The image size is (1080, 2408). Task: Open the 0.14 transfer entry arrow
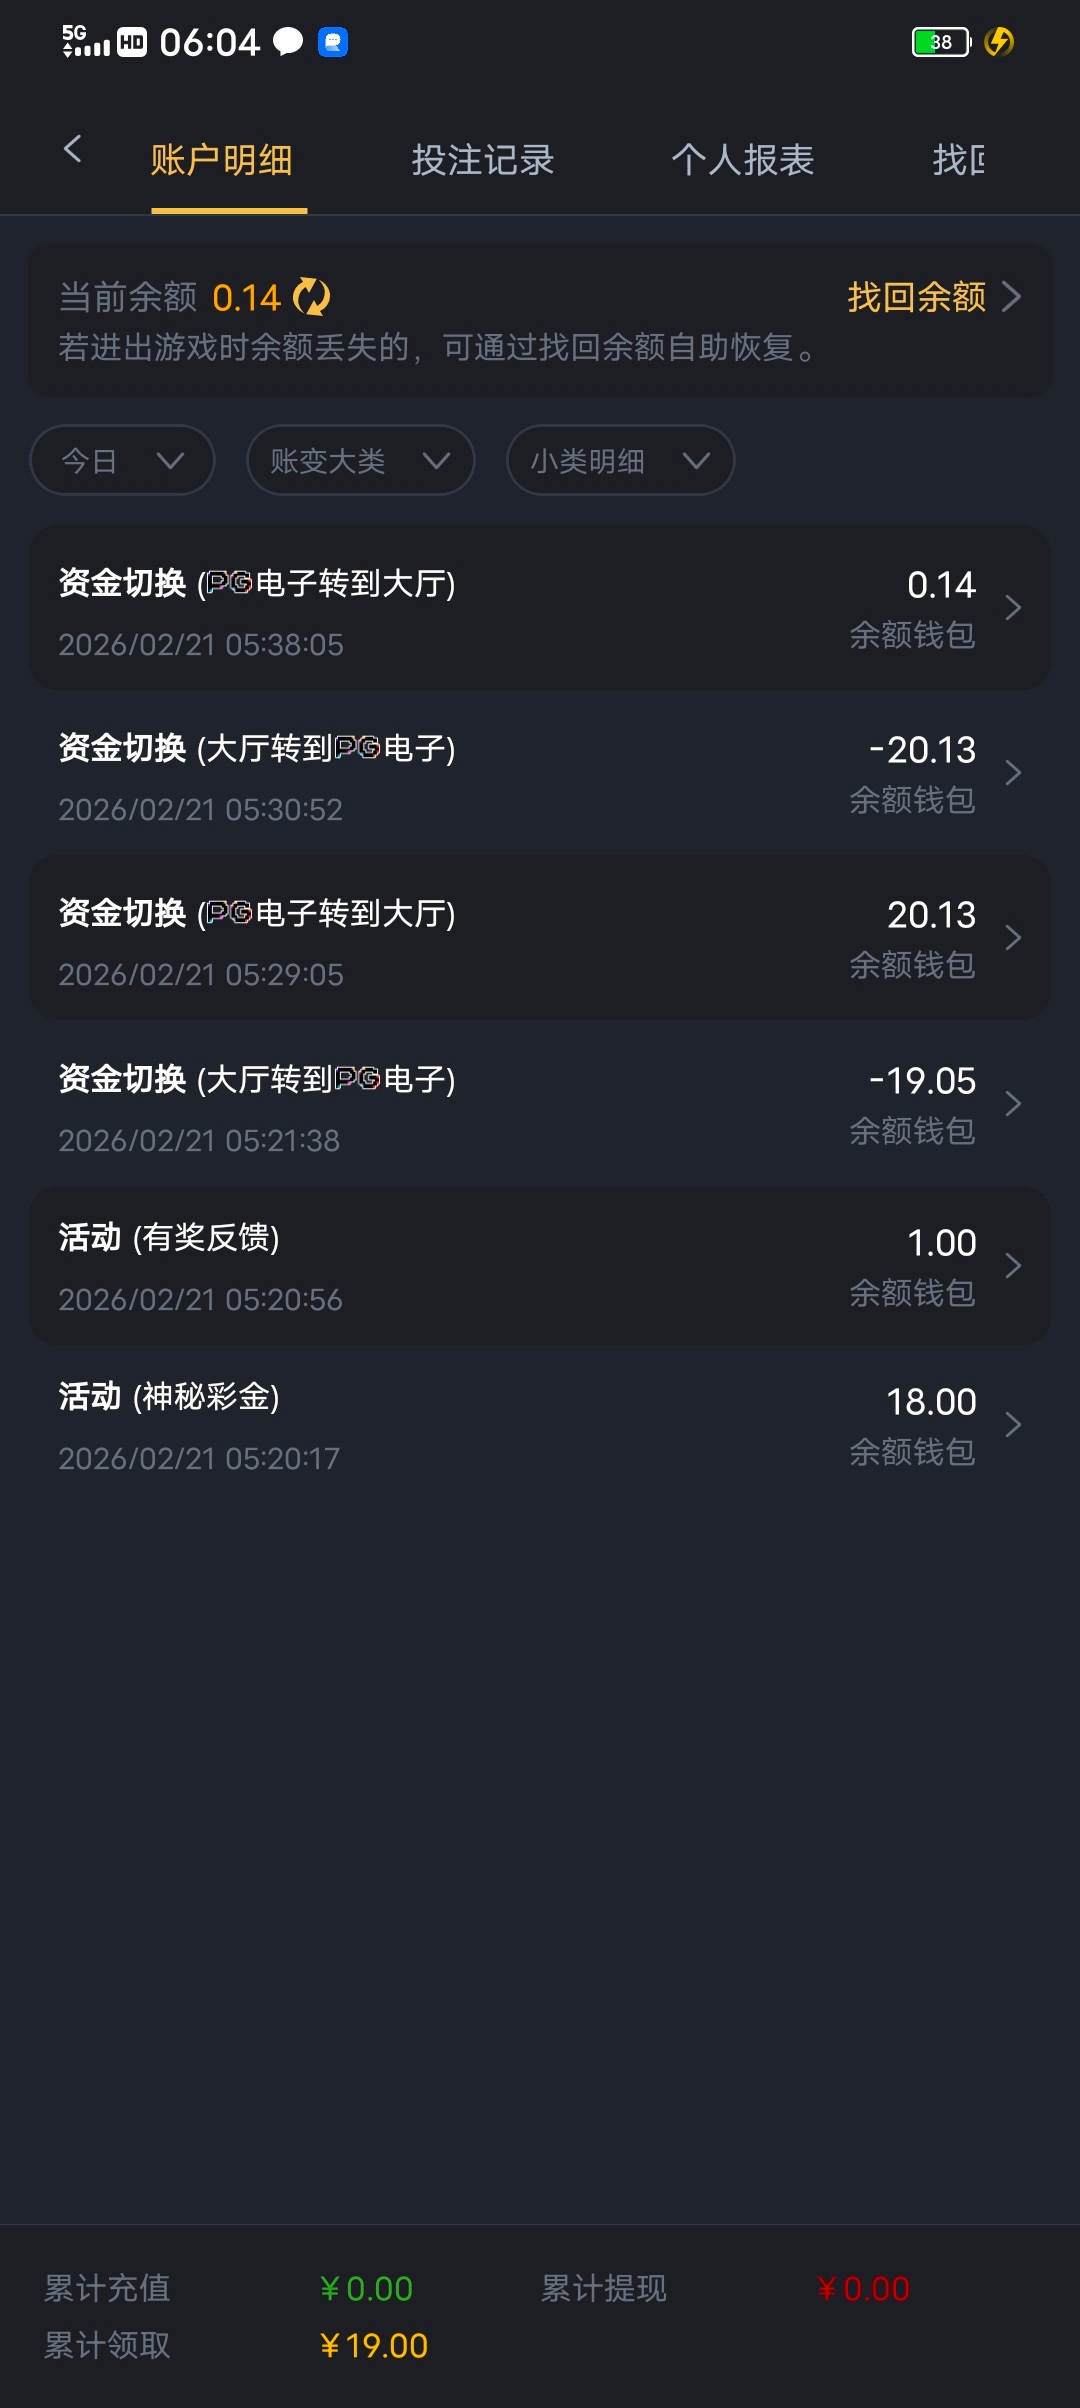[1013, 608]
